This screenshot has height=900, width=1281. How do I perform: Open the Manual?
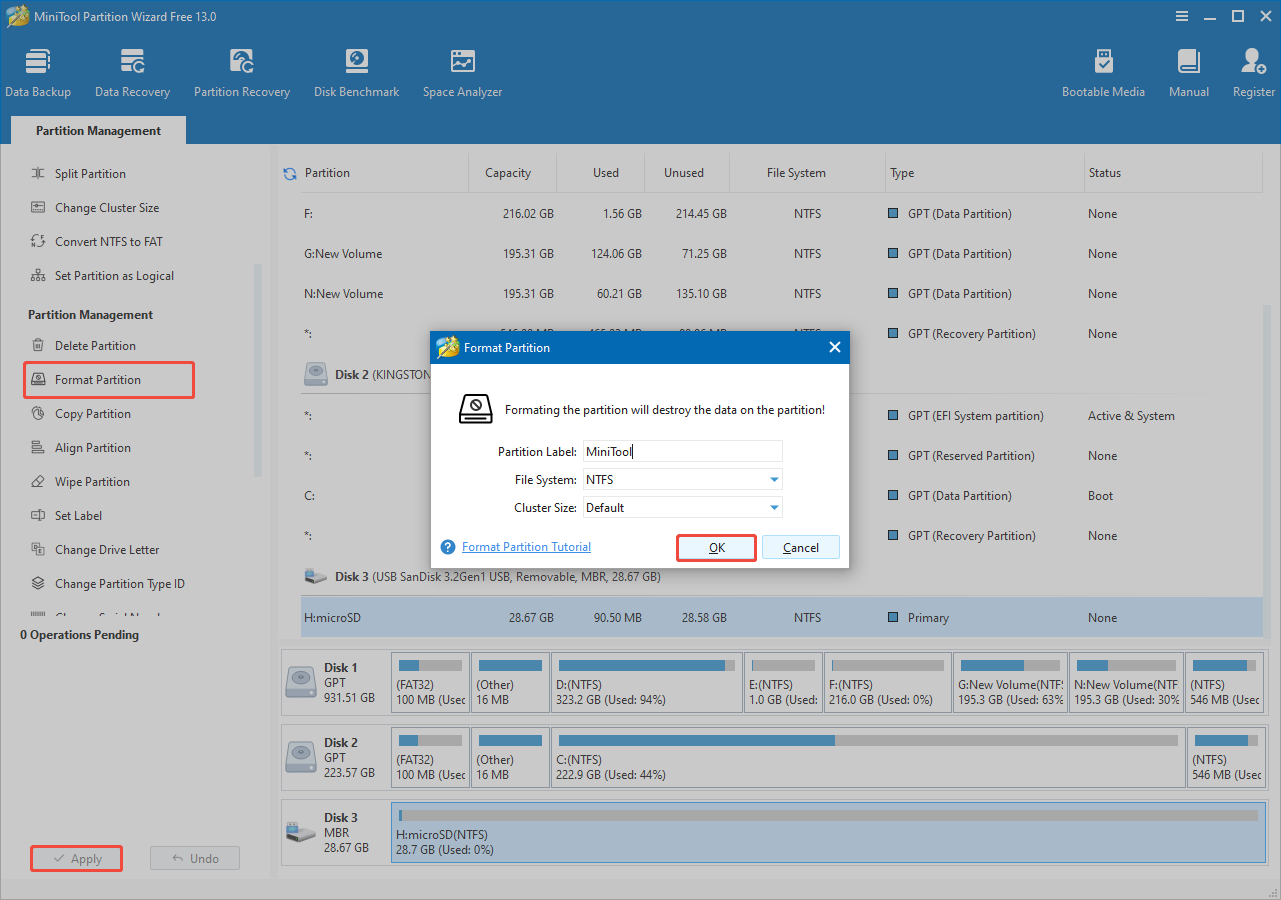click(x=1188, y=70)
